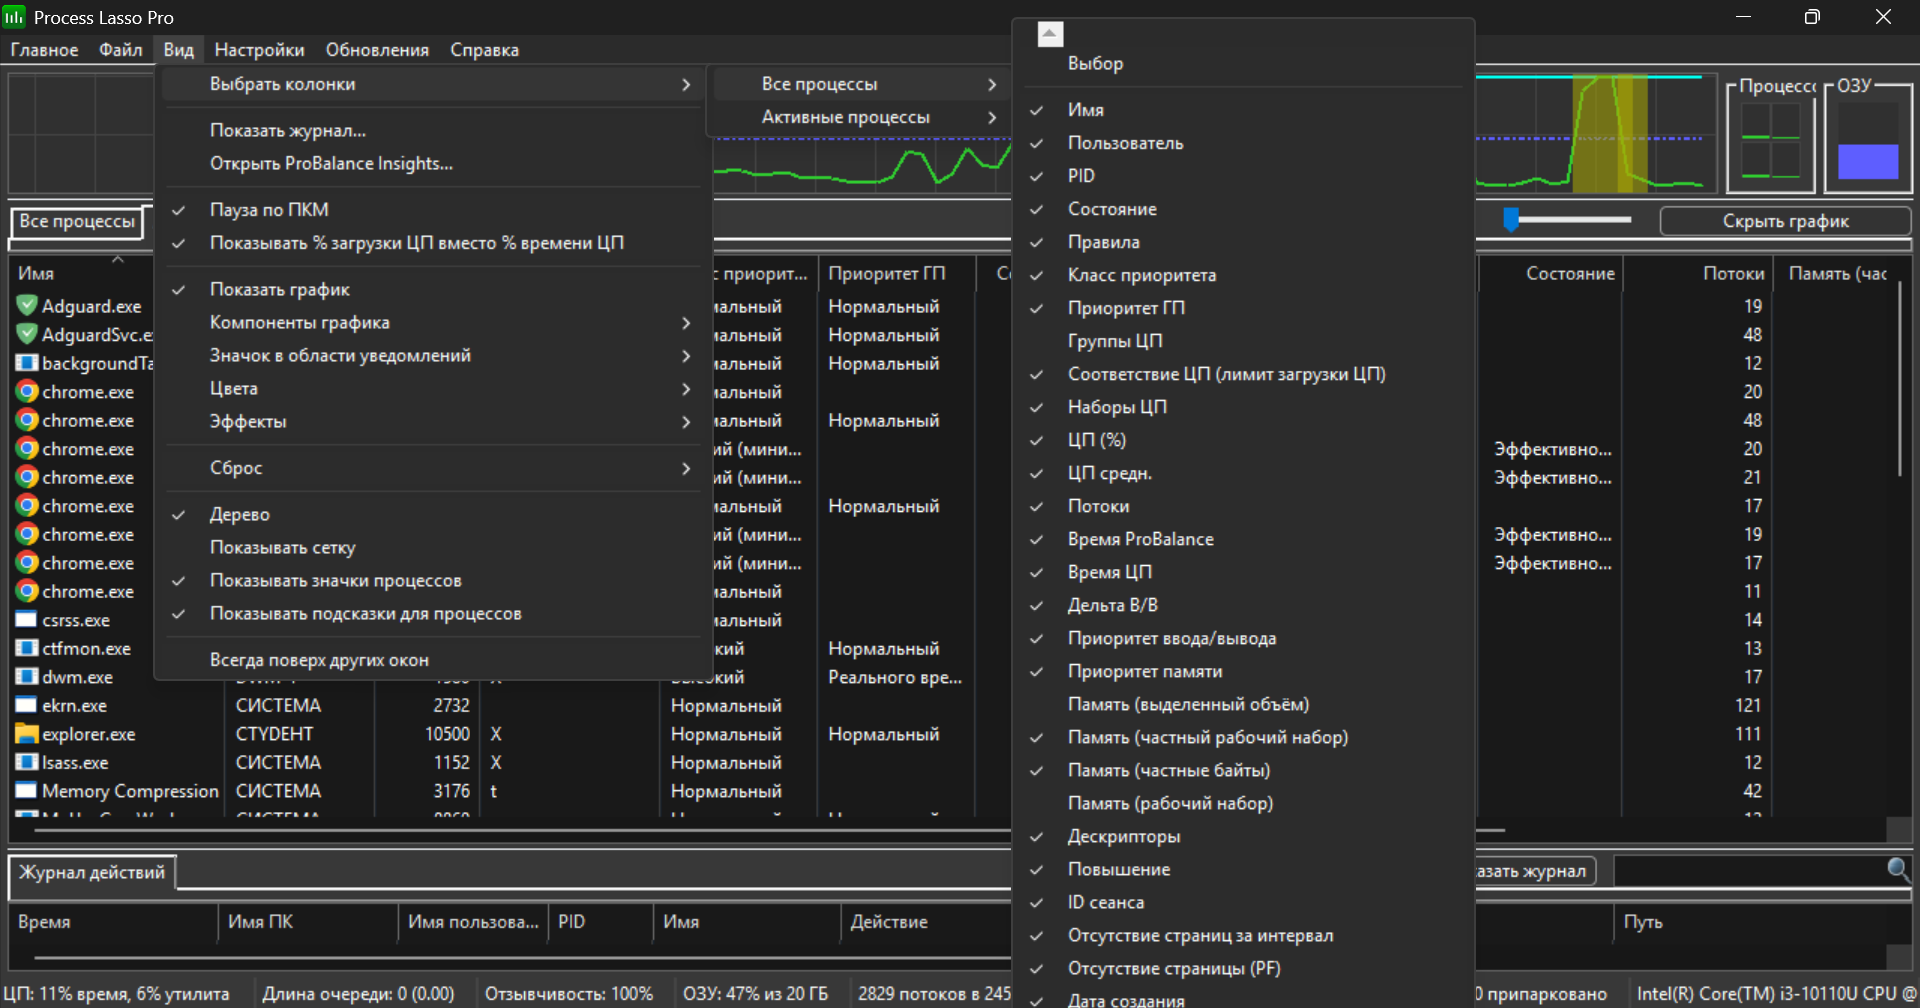
Task: Expand the 'Сброс' submenu
Action: (x=236, y=468)
